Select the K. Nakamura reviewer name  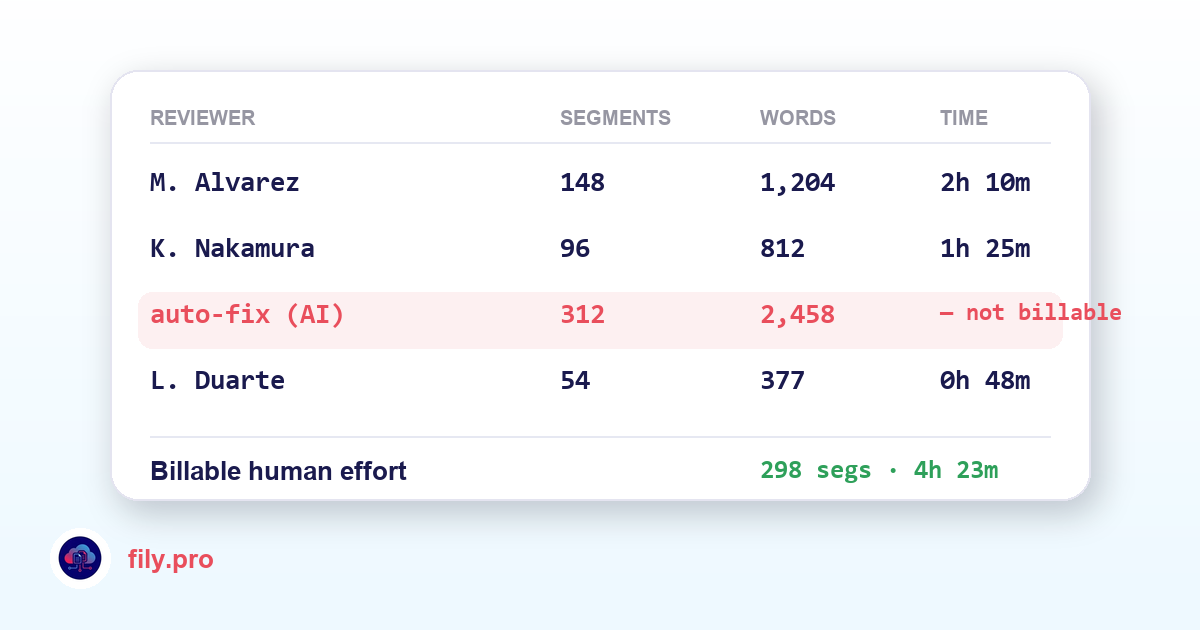[x=232, y=249]
